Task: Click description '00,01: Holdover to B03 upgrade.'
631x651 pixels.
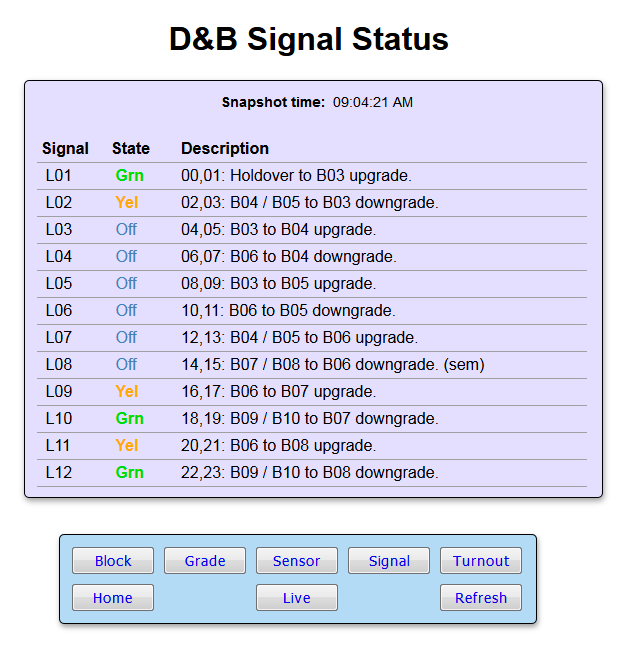Action: click(x=296, y=176)
